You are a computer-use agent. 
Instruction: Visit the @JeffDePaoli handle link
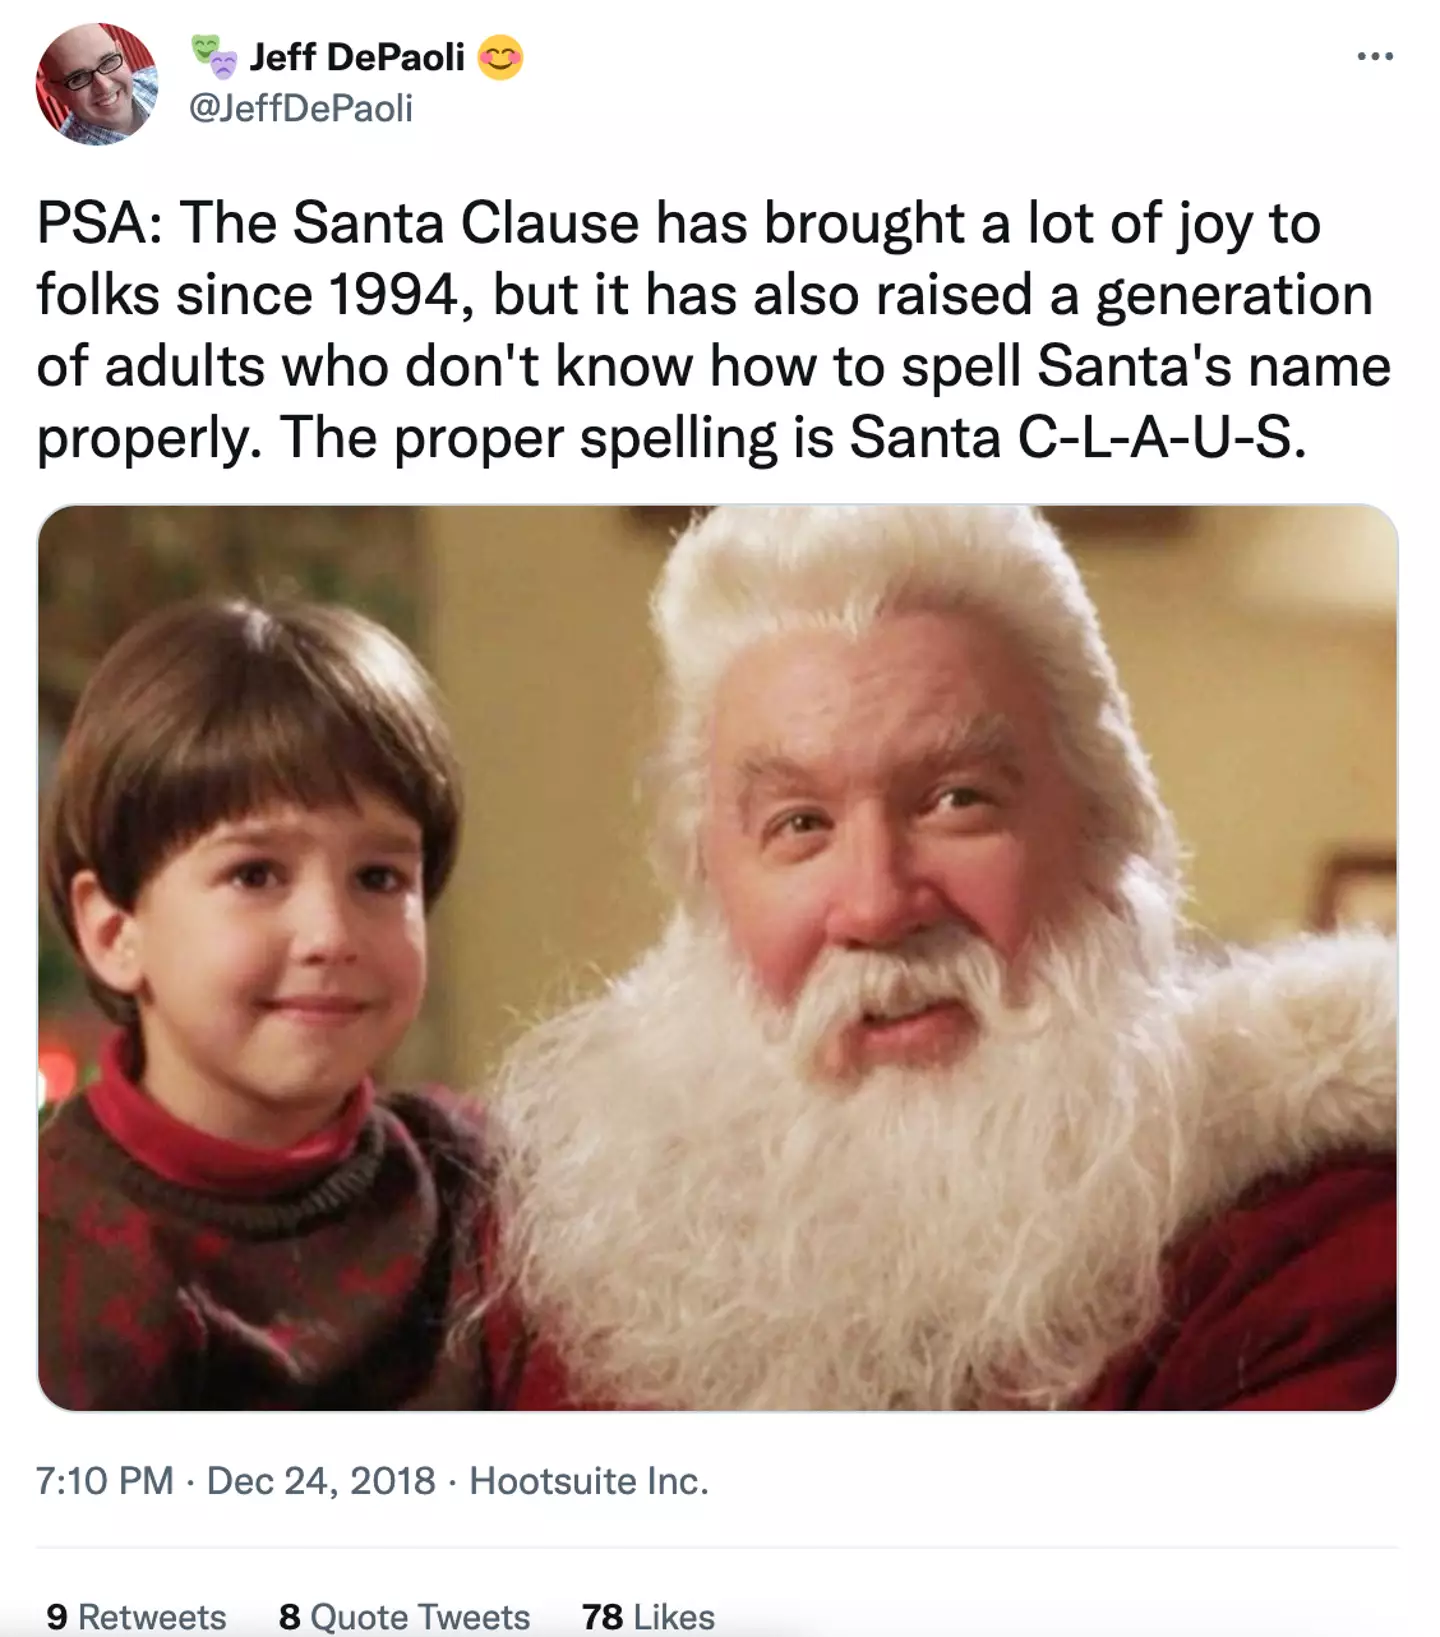pyautogui.click(x=301, y=108)
